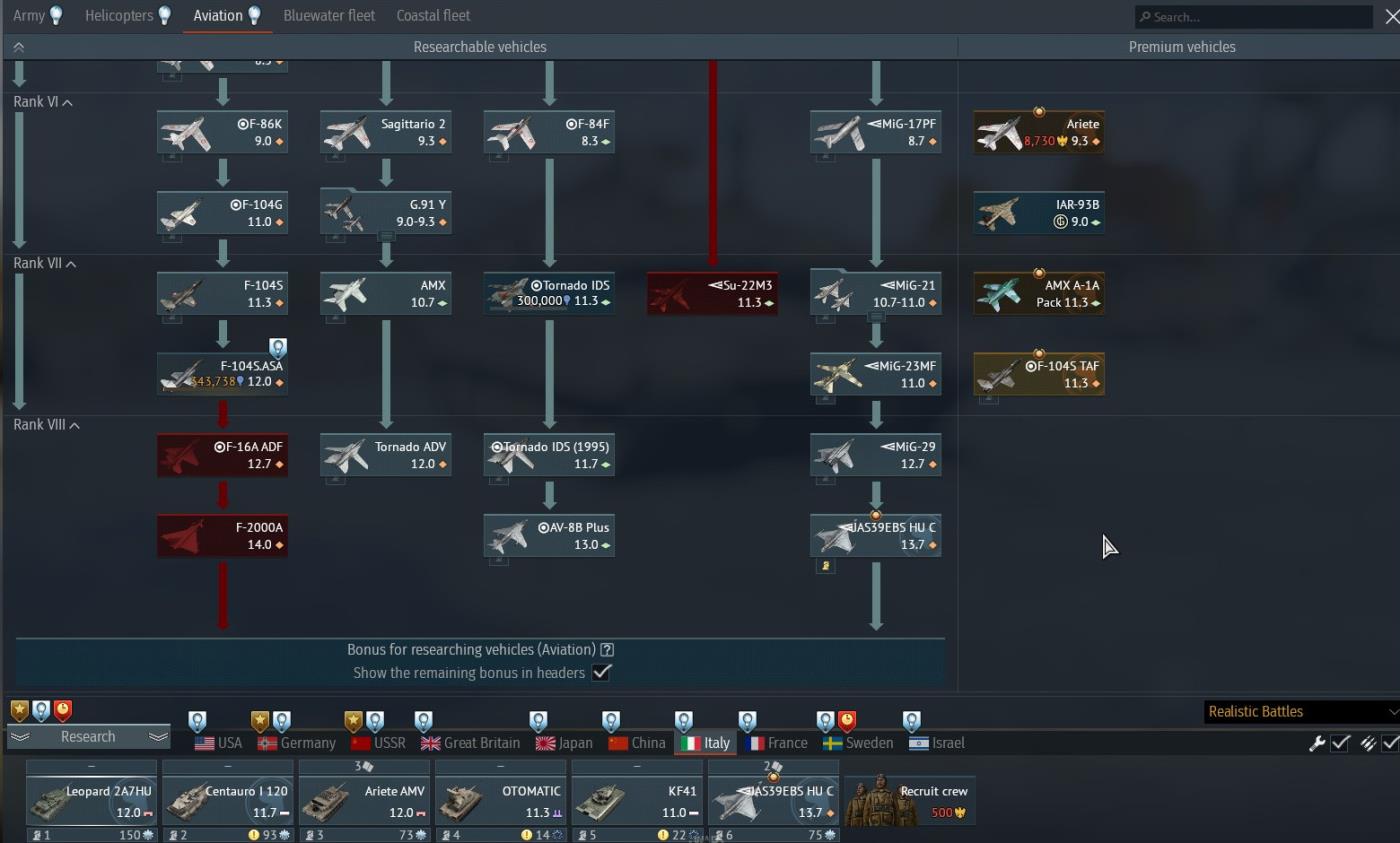
Task: Collapse the Rank VI section
Action: click(44, 102)
